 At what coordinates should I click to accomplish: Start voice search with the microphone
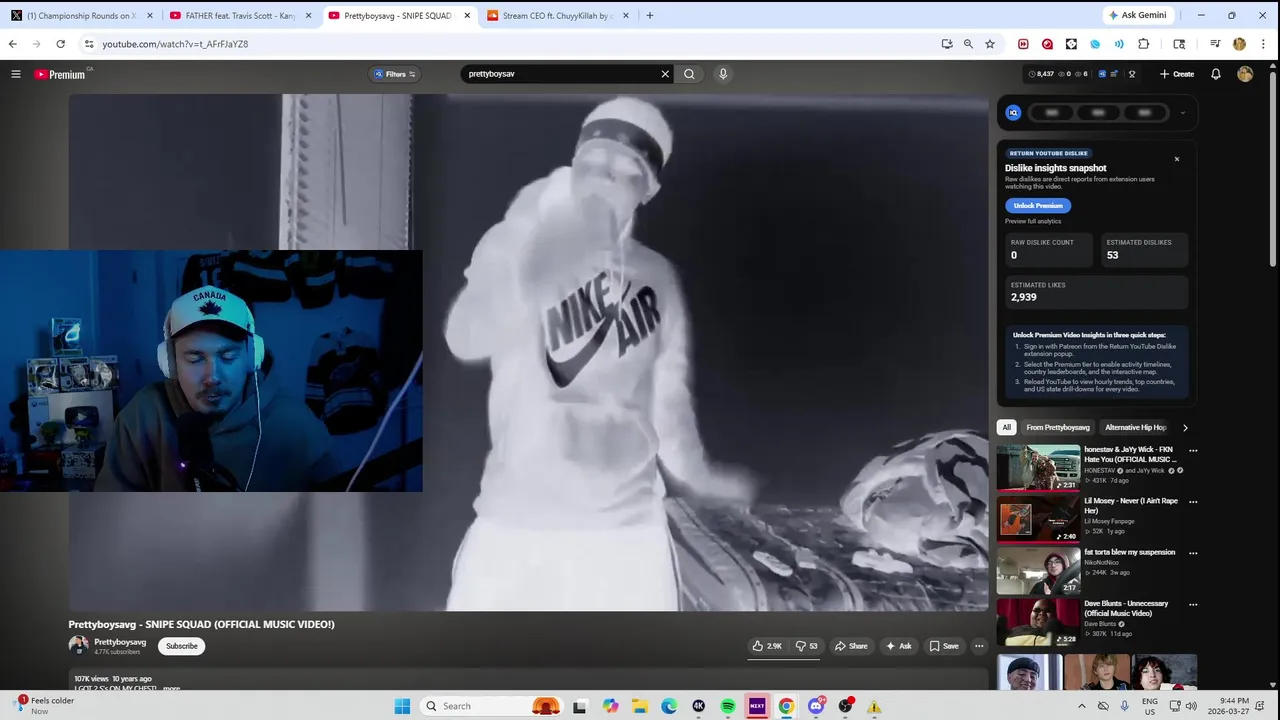pyautogui.click(x=723, y=74)
